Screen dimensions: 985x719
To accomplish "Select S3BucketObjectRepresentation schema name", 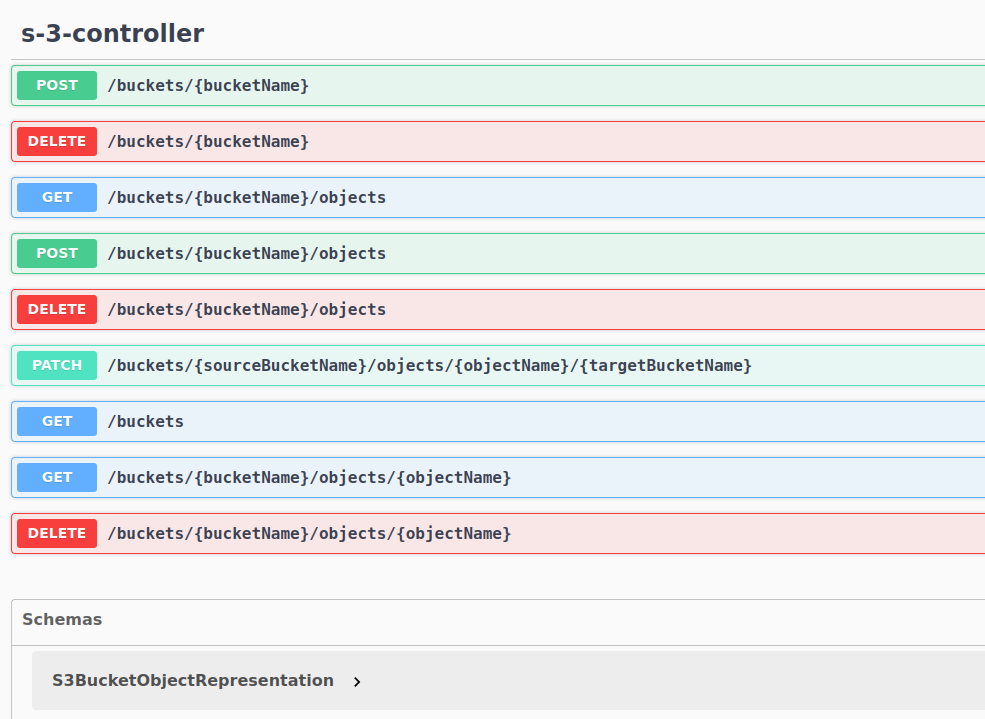I will click(x=193, y=681).
